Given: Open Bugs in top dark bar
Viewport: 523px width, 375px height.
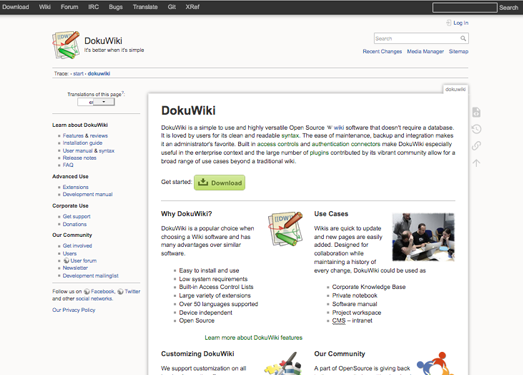Looking at the screenshot, I should (x=116, y=7).
